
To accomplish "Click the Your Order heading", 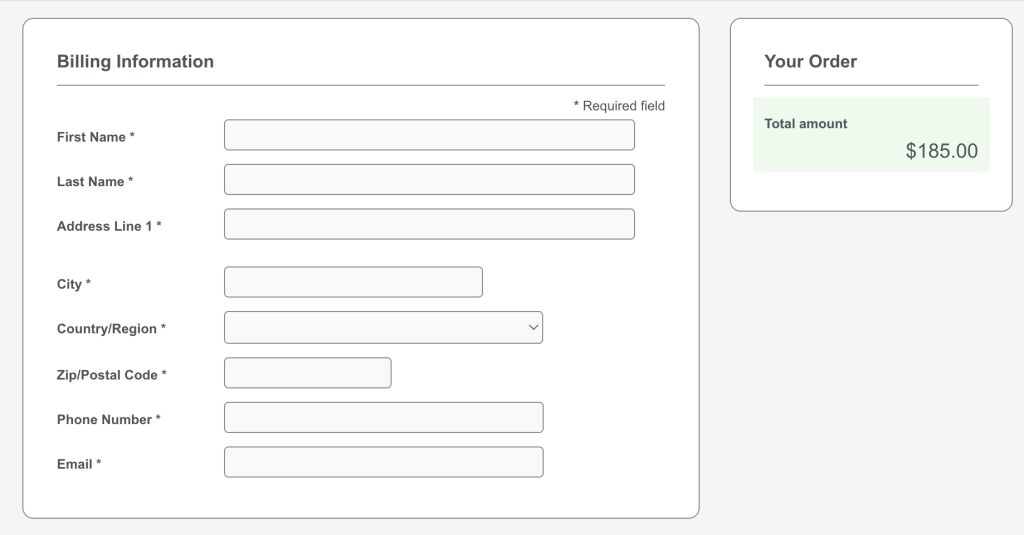I will click(x=810, y=61).
